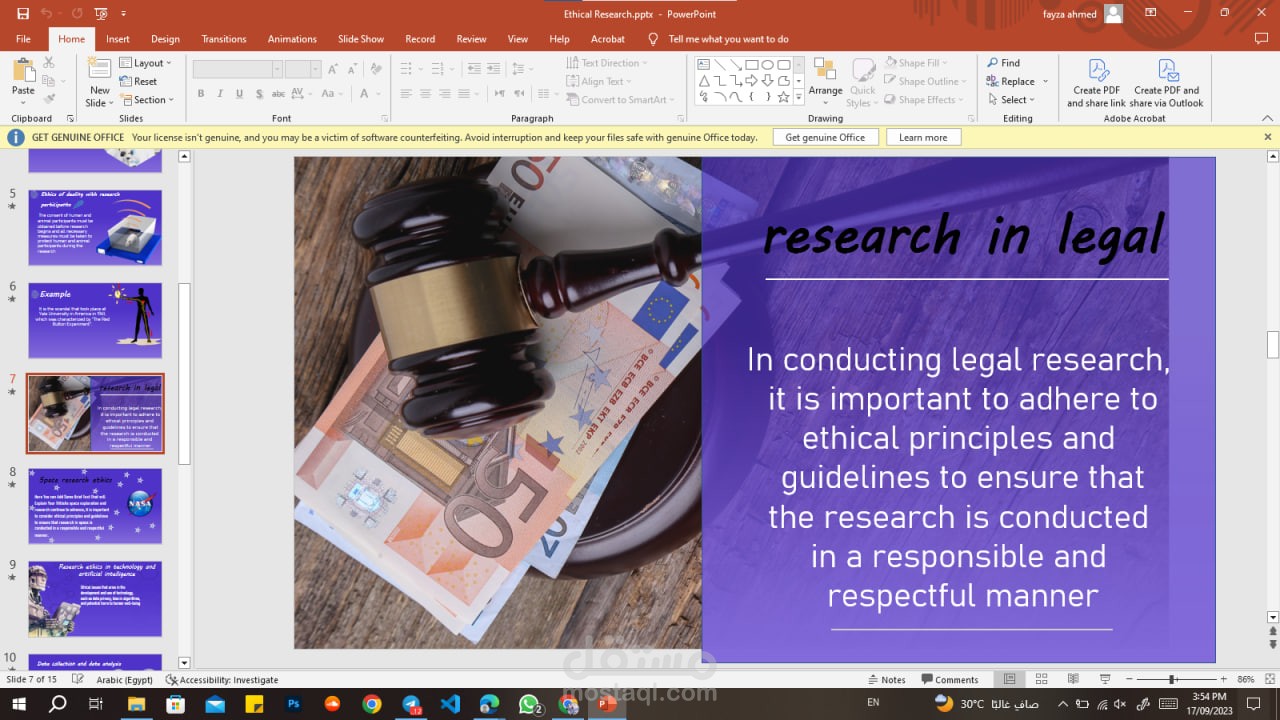Screen dimensions: 1280x720
Task: Justify text in Paragraph group
Action: [x=463, y=94]
